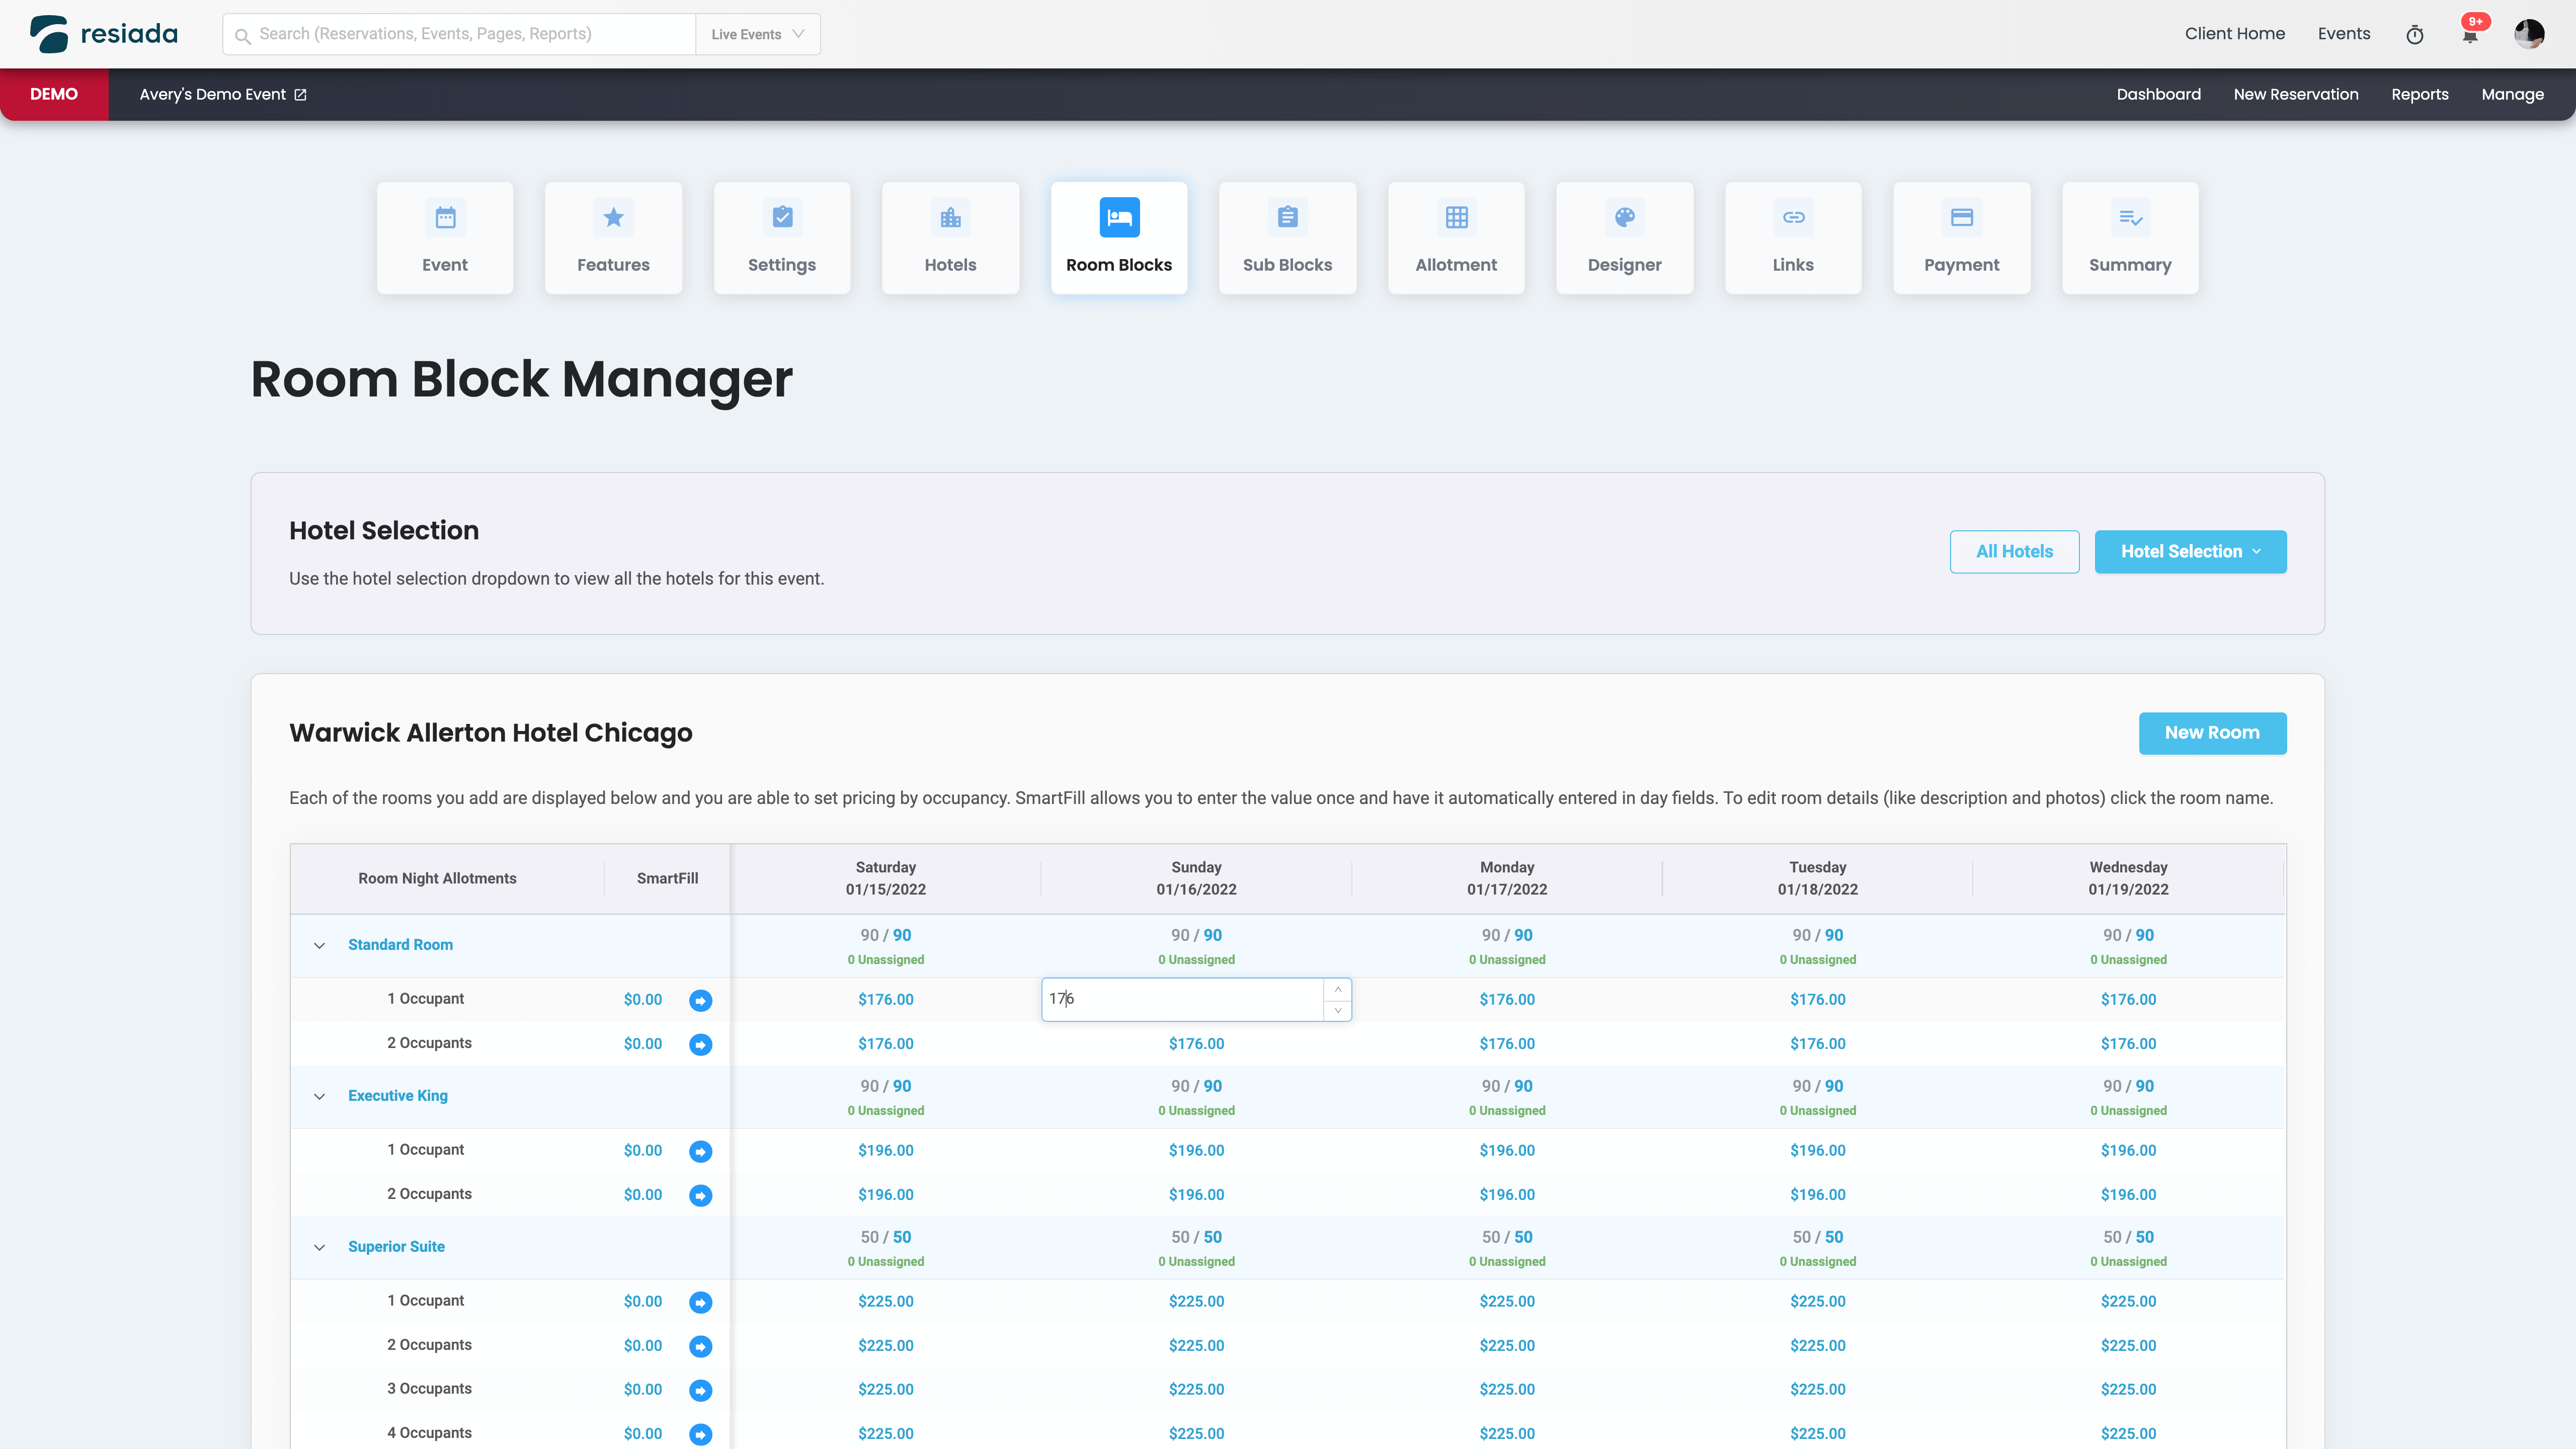Collapse the Executive King row
The width and height of the screenshot is (2576, 1449).
tap(319, 1096)
